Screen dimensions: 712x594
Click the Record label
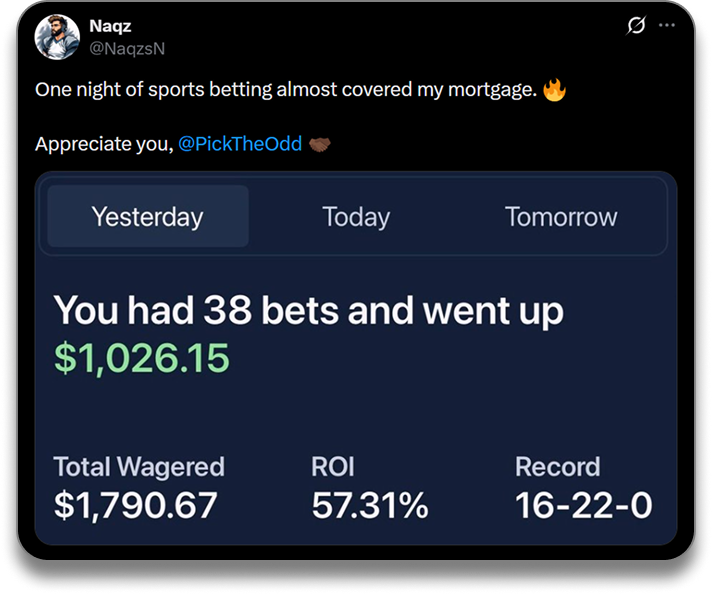pos(557,467)
